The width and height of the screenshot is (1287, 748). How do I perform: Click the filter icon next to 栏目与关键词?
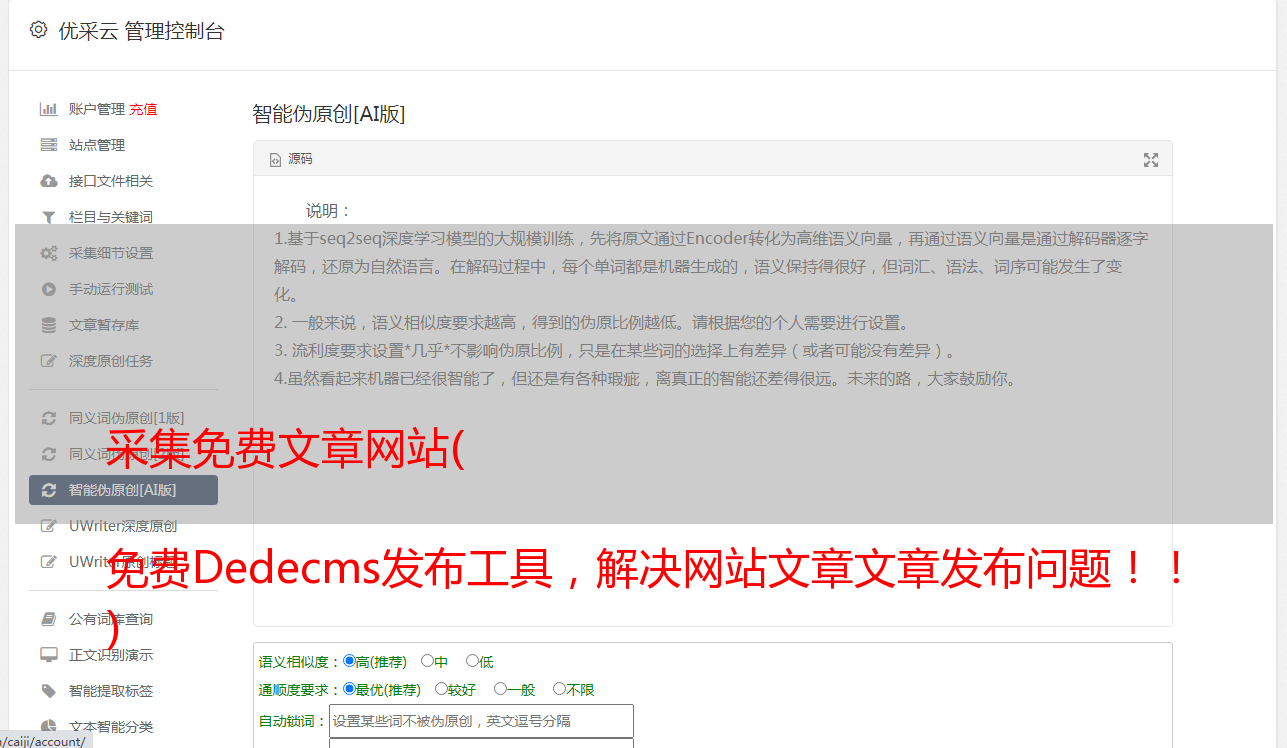(48, 217)
